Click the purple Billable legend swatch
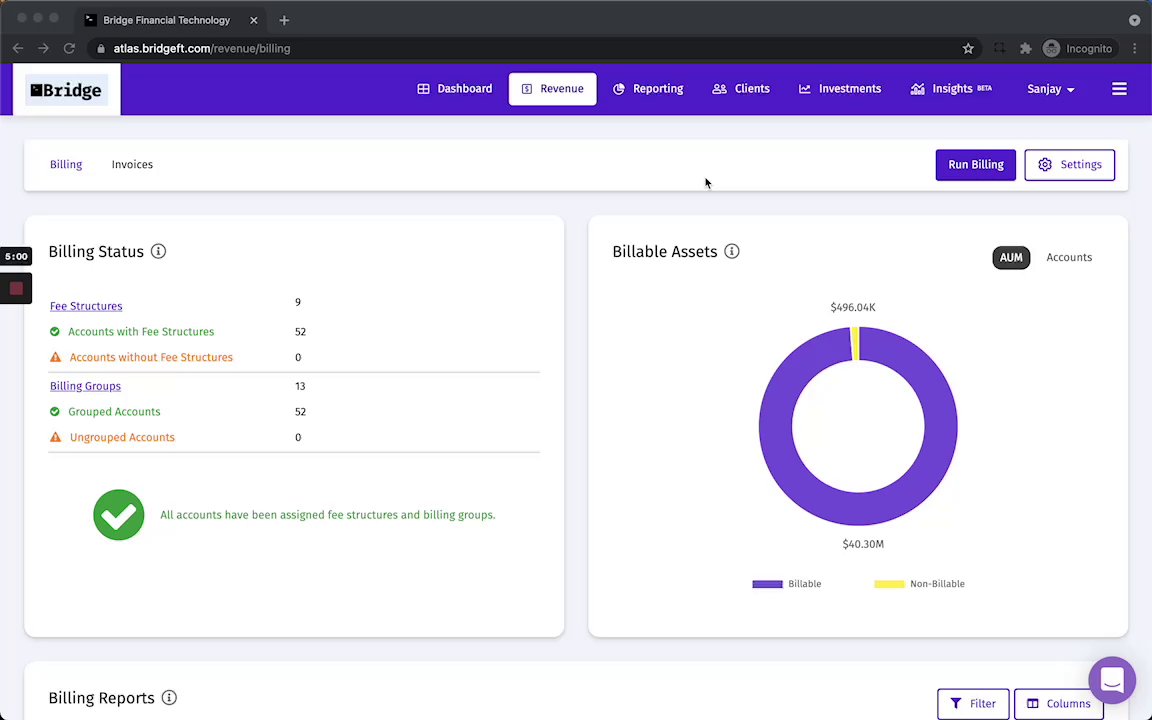 pyautogui.click(x=767, y=584)
